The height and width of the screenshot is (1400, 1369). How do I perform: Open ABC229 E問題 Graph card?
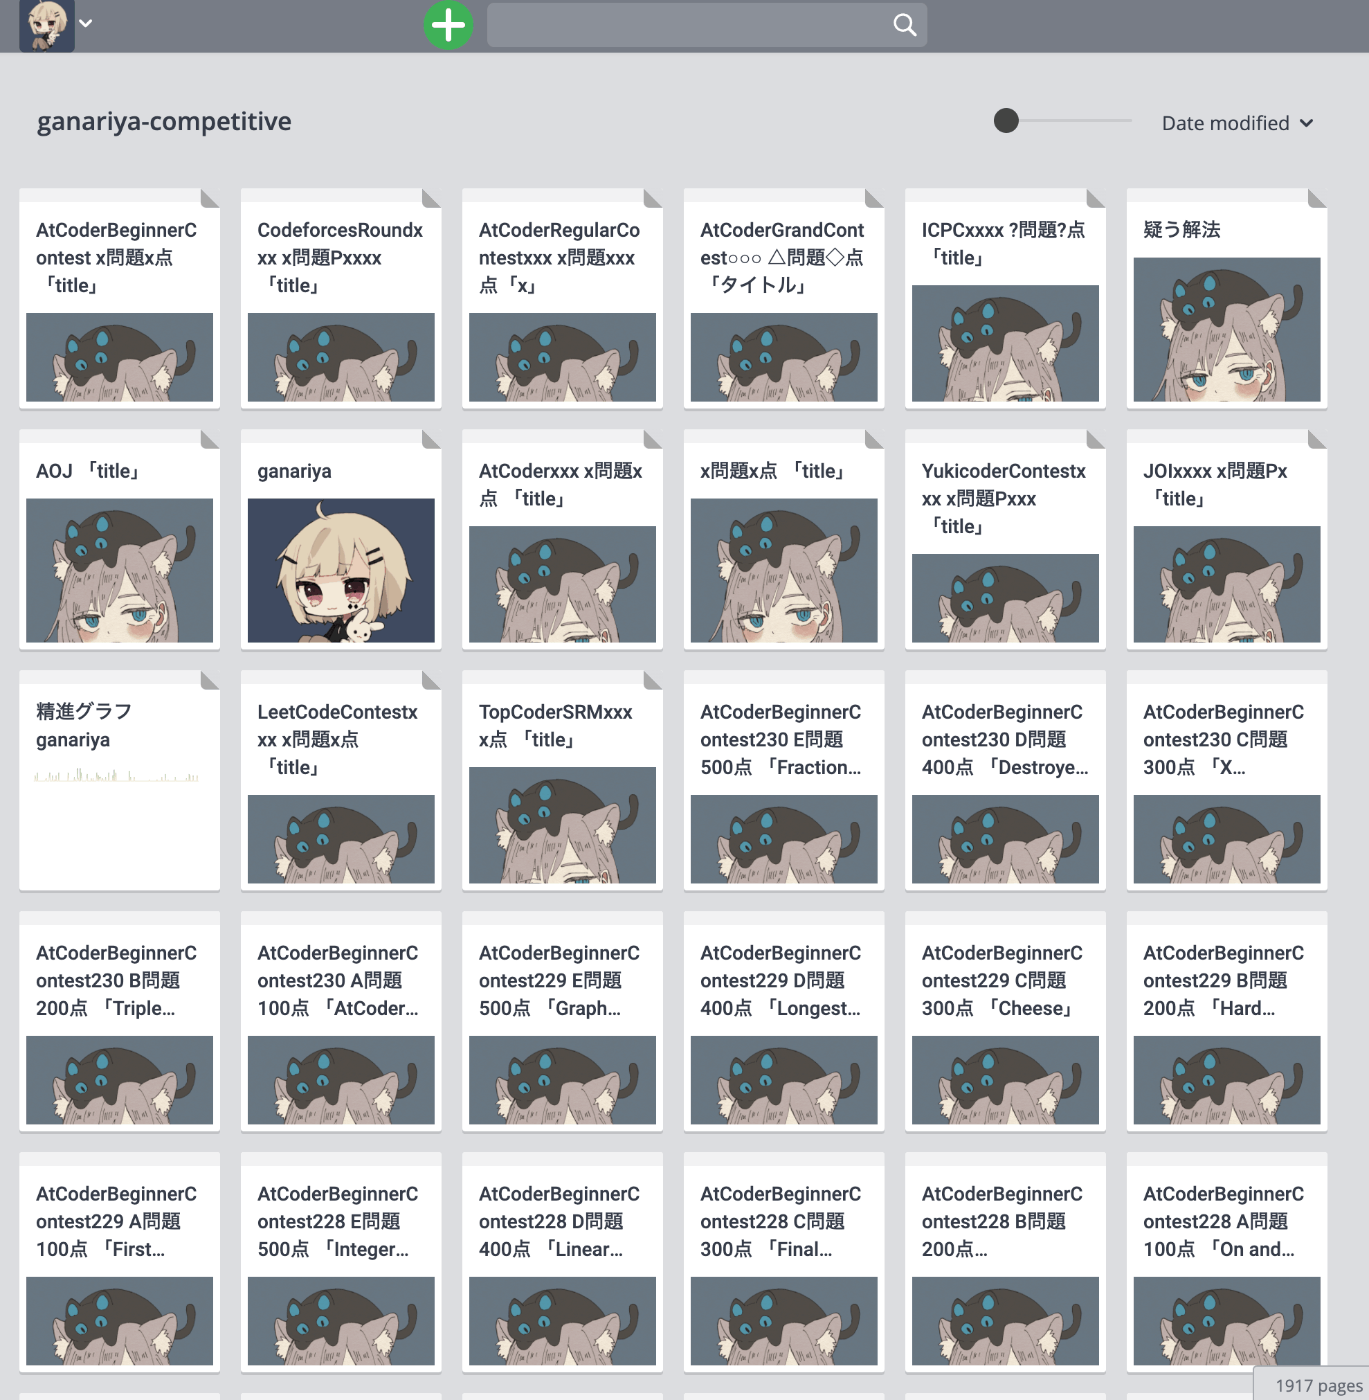pyautogui.click(x=562, y=1022)
